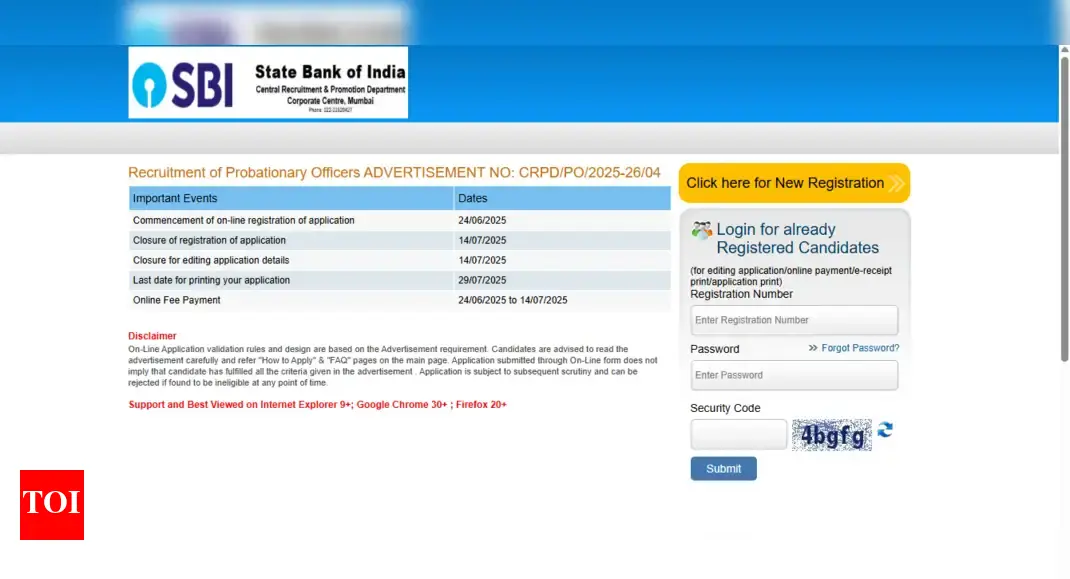1070x579 pixels.
Task: Click the Submit button
Action: (x=723, y=468)
